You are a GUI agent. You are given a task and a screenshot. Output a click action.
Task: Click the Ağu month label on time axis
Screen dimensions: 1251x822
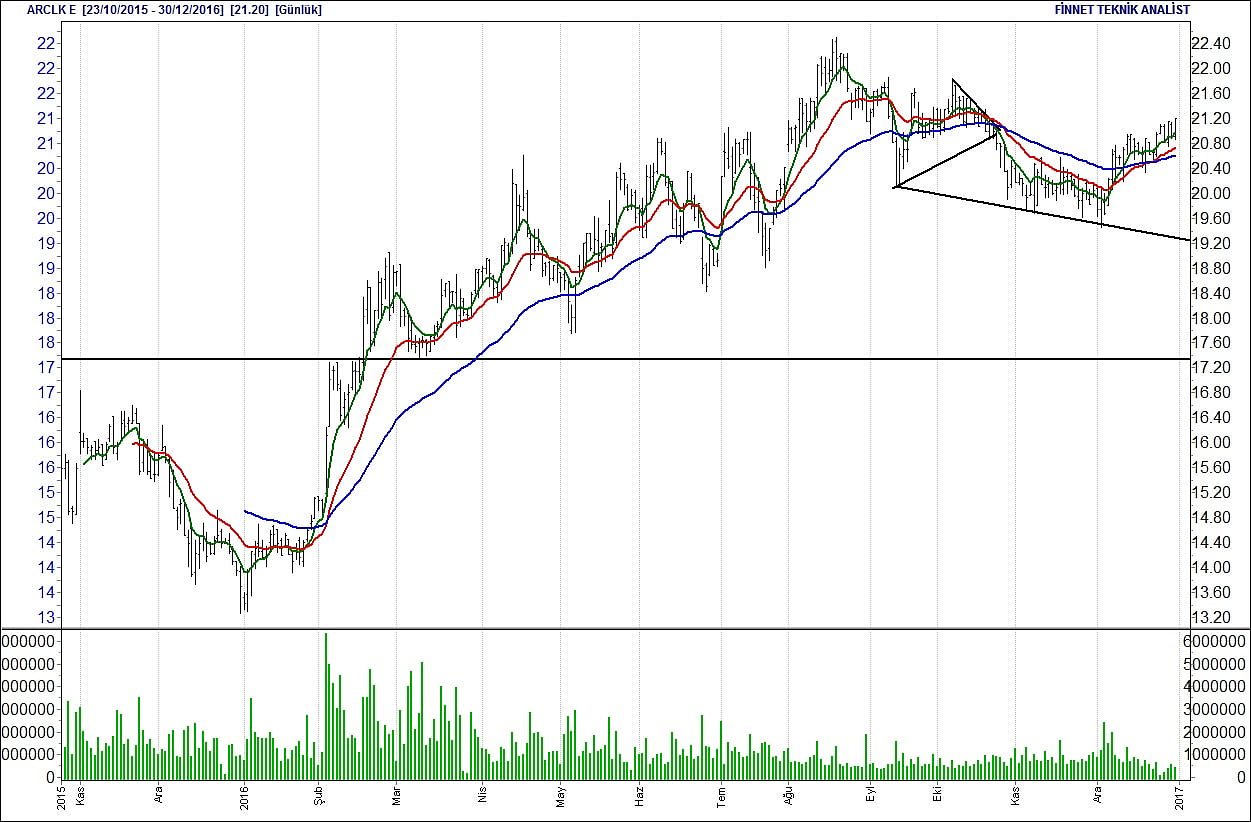788,796
